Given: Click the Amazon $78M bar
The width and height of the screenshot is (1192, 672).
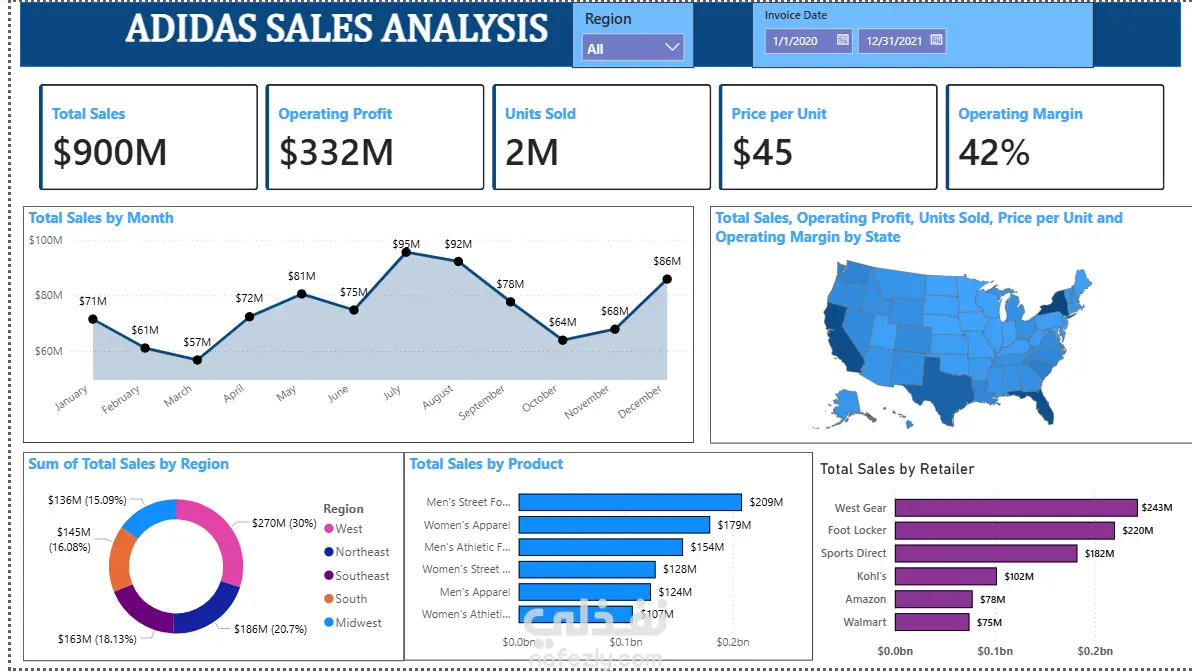Looking at the screenshot, I should pos(934,599).
